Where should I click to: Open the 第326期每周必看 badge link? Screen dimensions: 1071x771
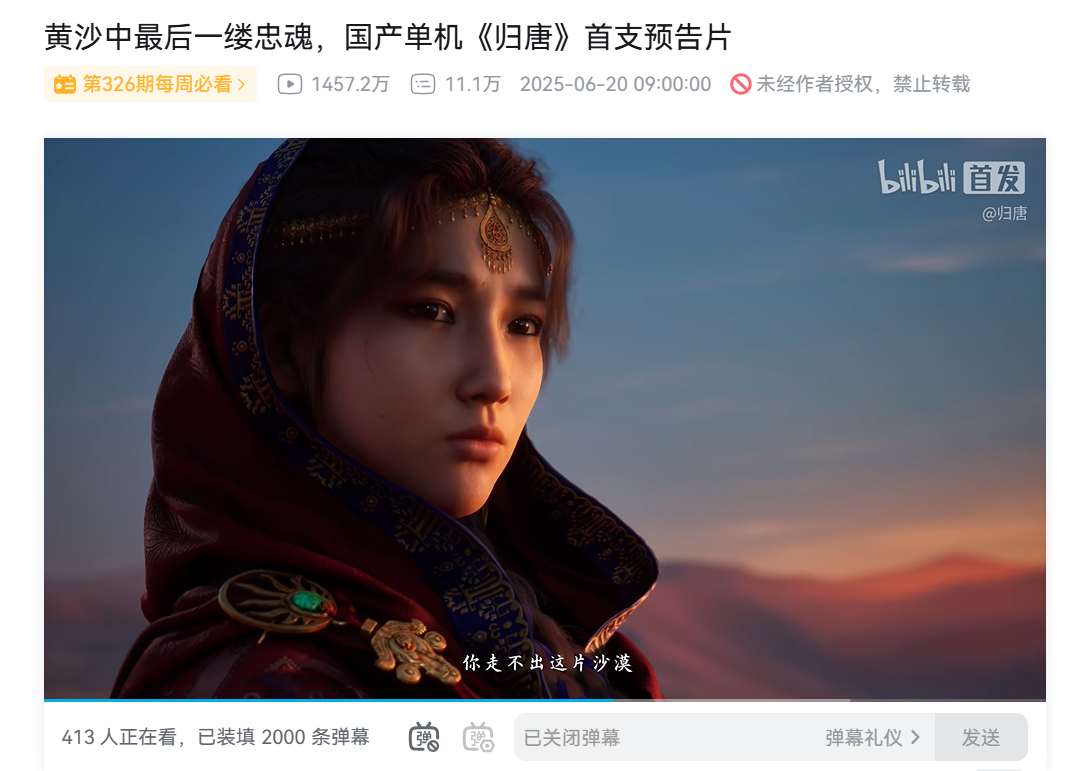click(x=150, y=84)
